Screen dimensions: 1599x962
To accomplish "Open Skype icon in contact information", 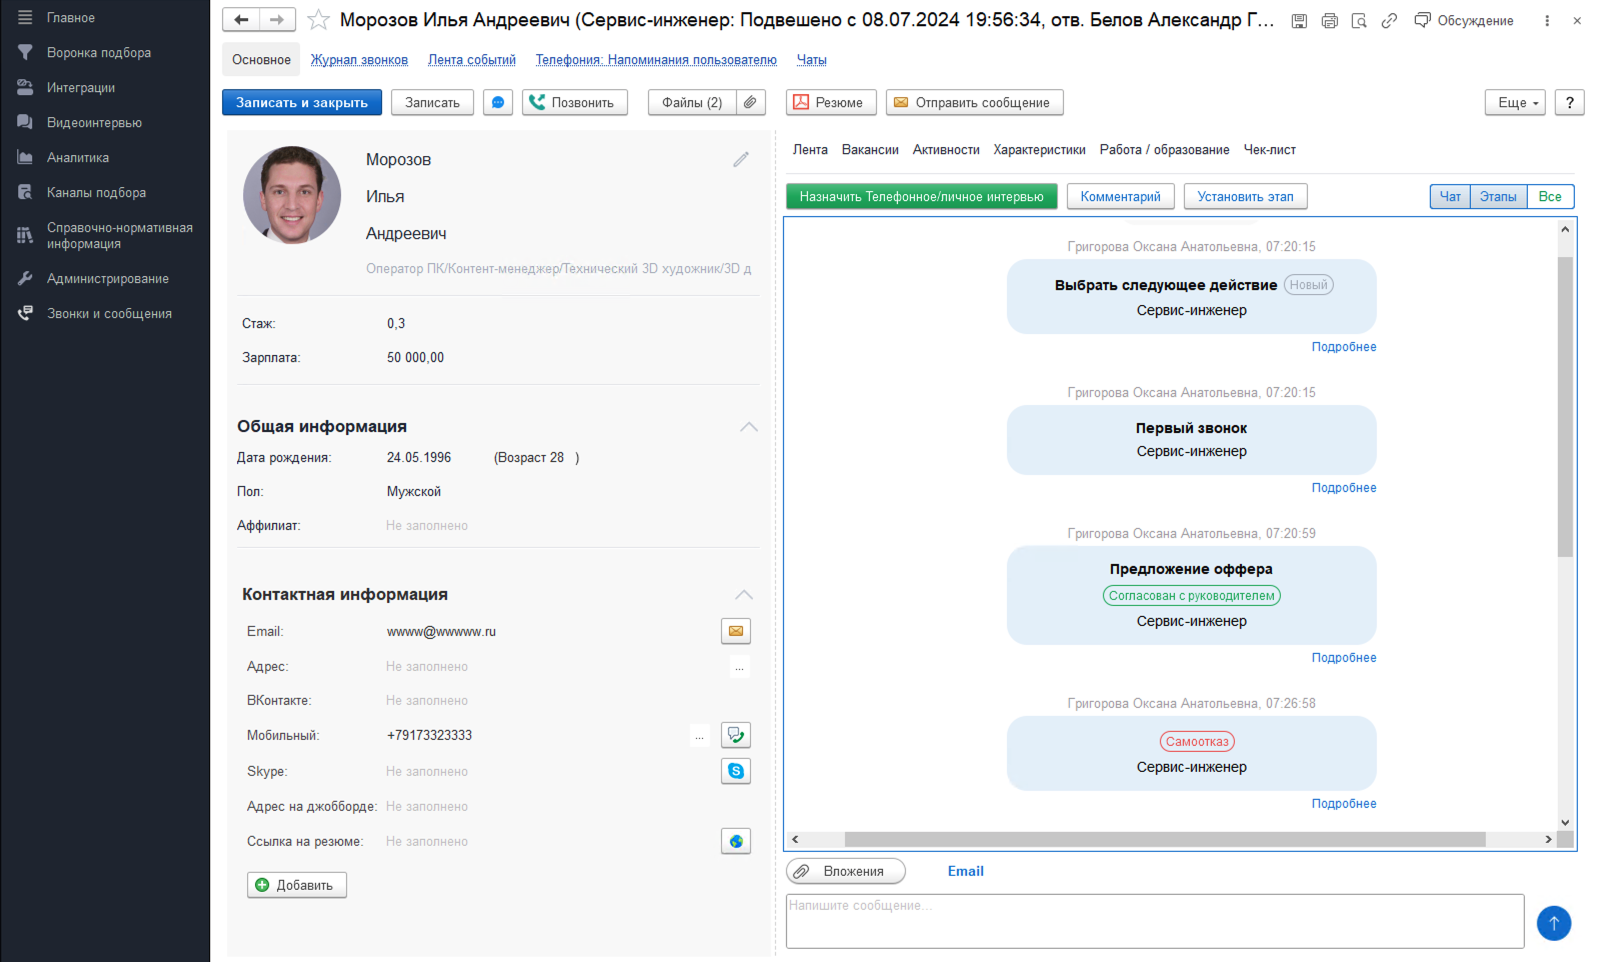I will [x=736, y=771].
